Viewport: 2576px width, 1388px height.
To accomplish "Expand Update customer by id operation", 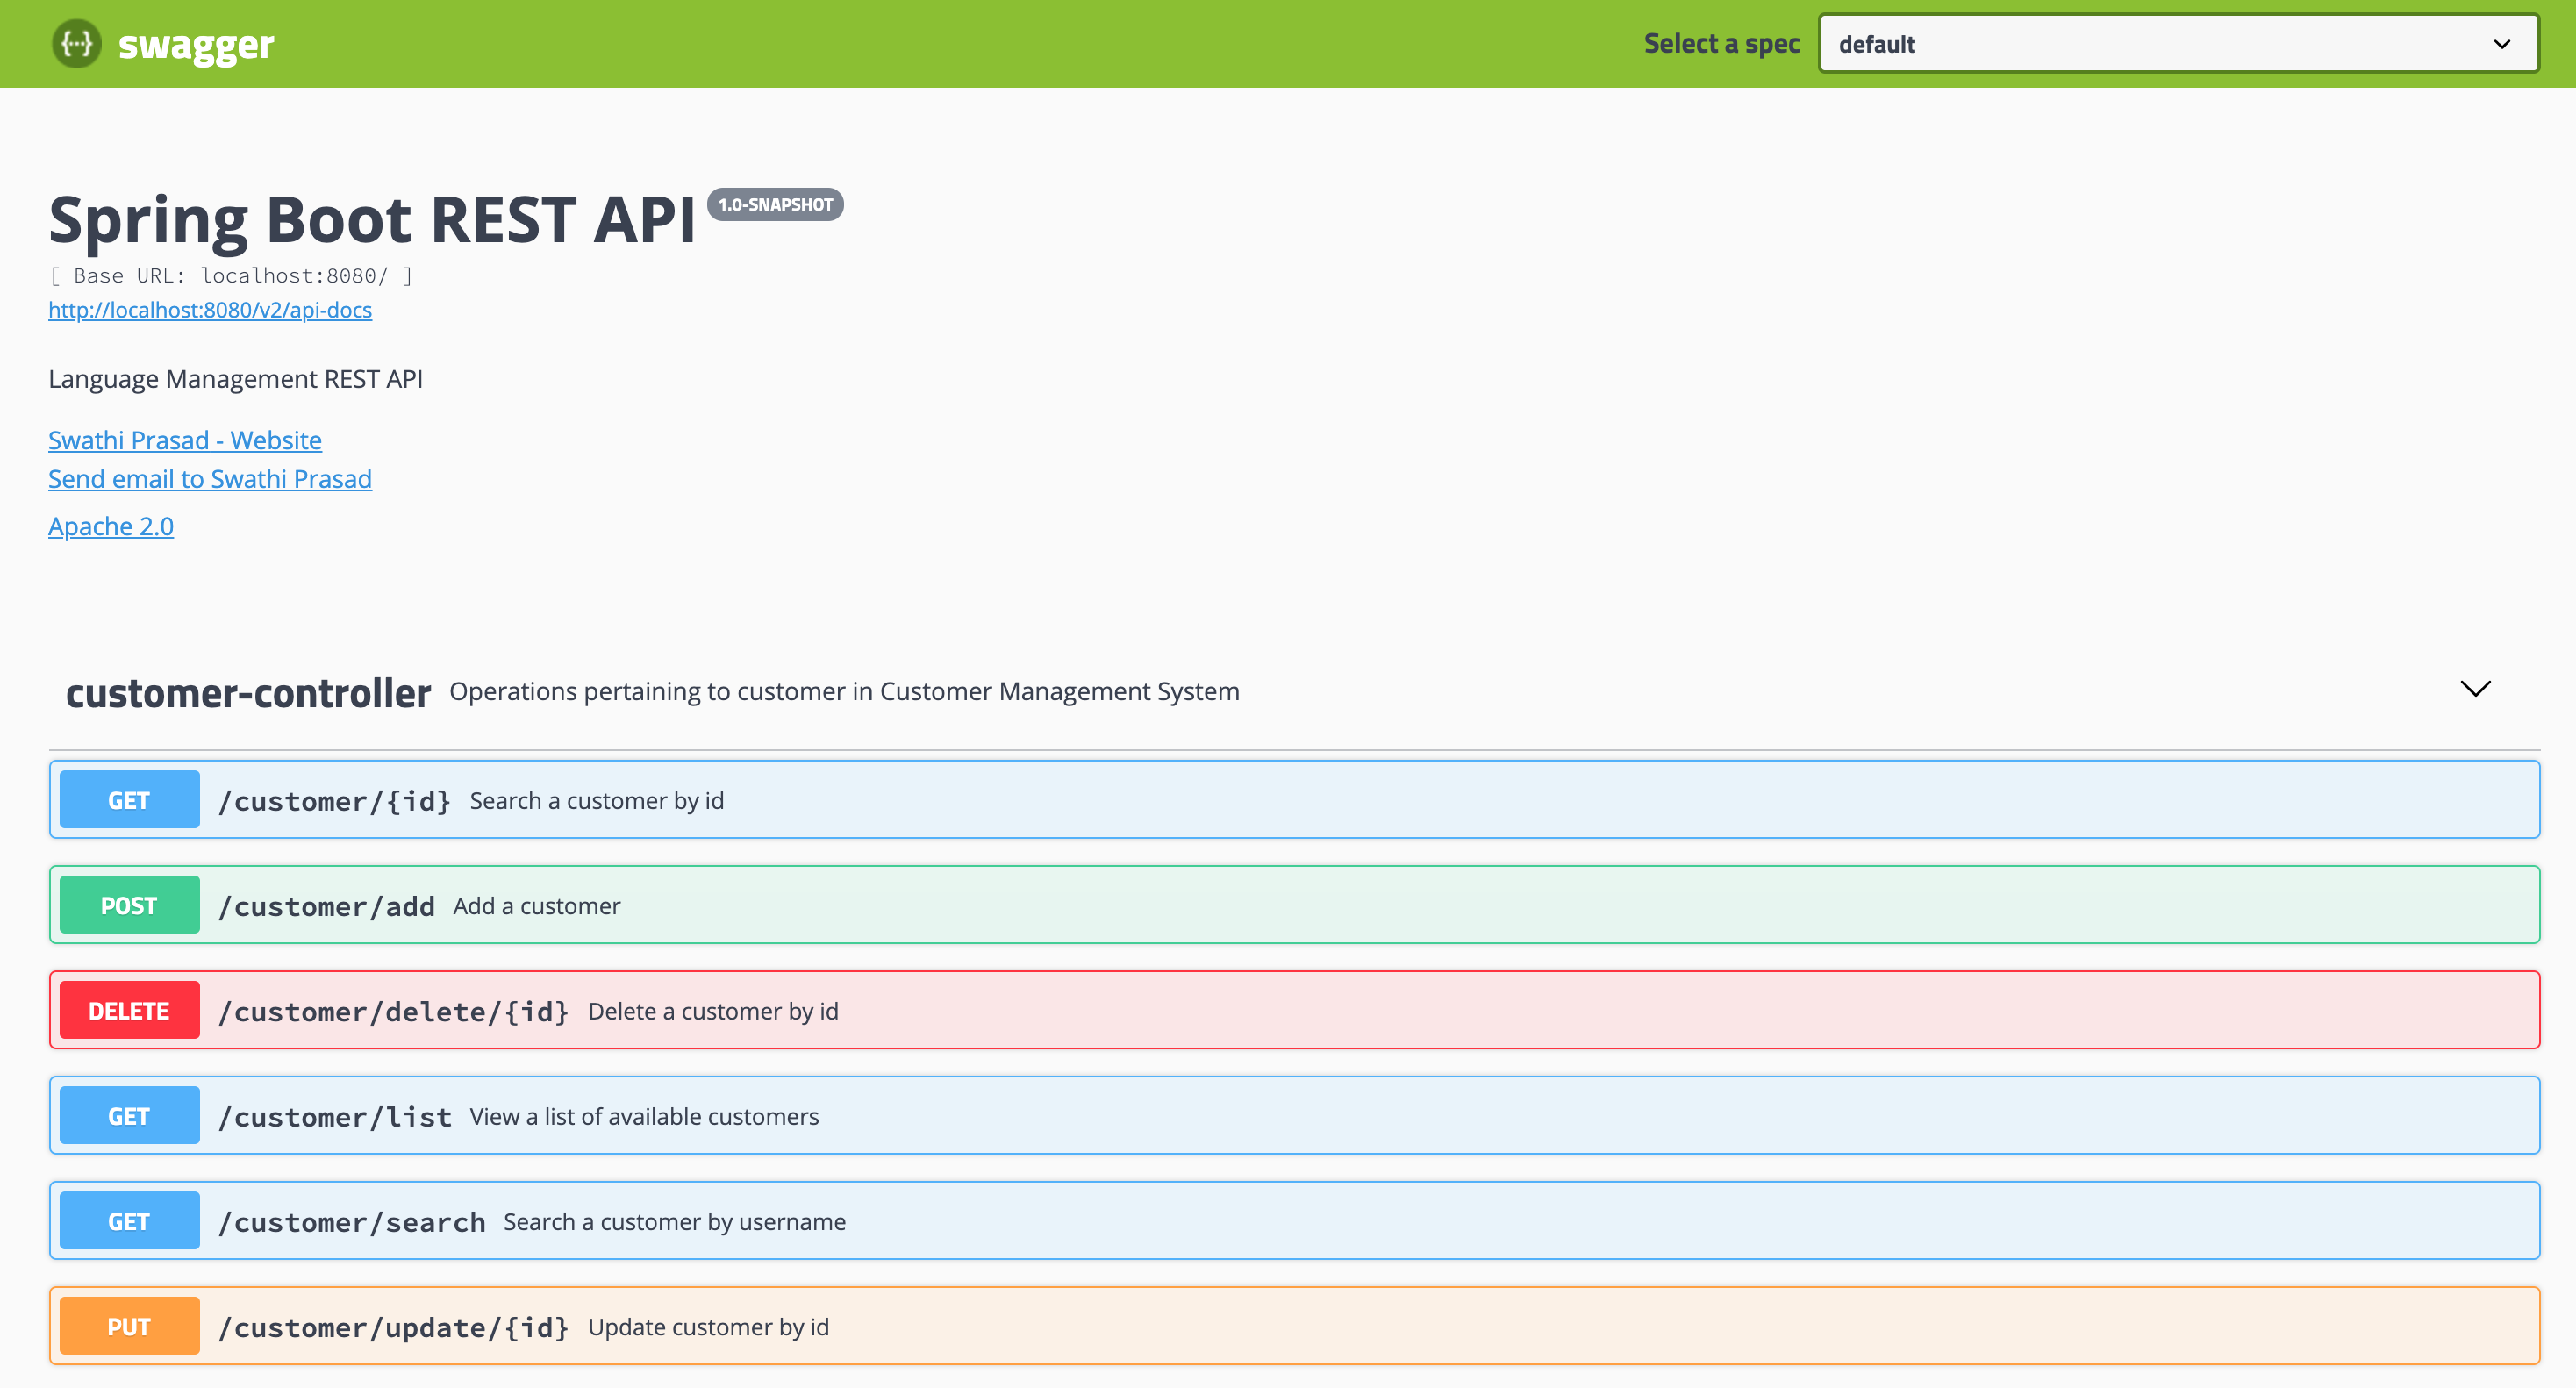I will coord(708,1327).
